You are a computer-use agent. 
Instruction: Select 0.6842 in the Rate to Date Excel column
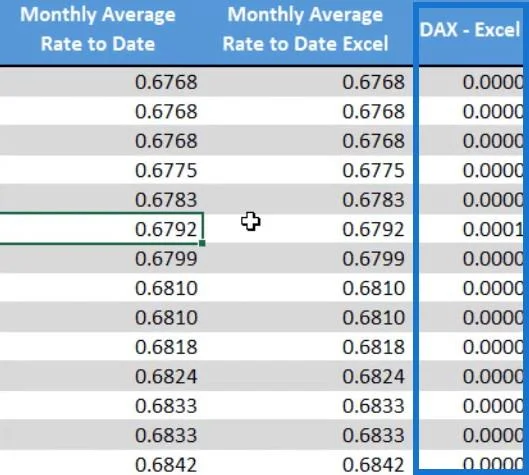point(373,465)
